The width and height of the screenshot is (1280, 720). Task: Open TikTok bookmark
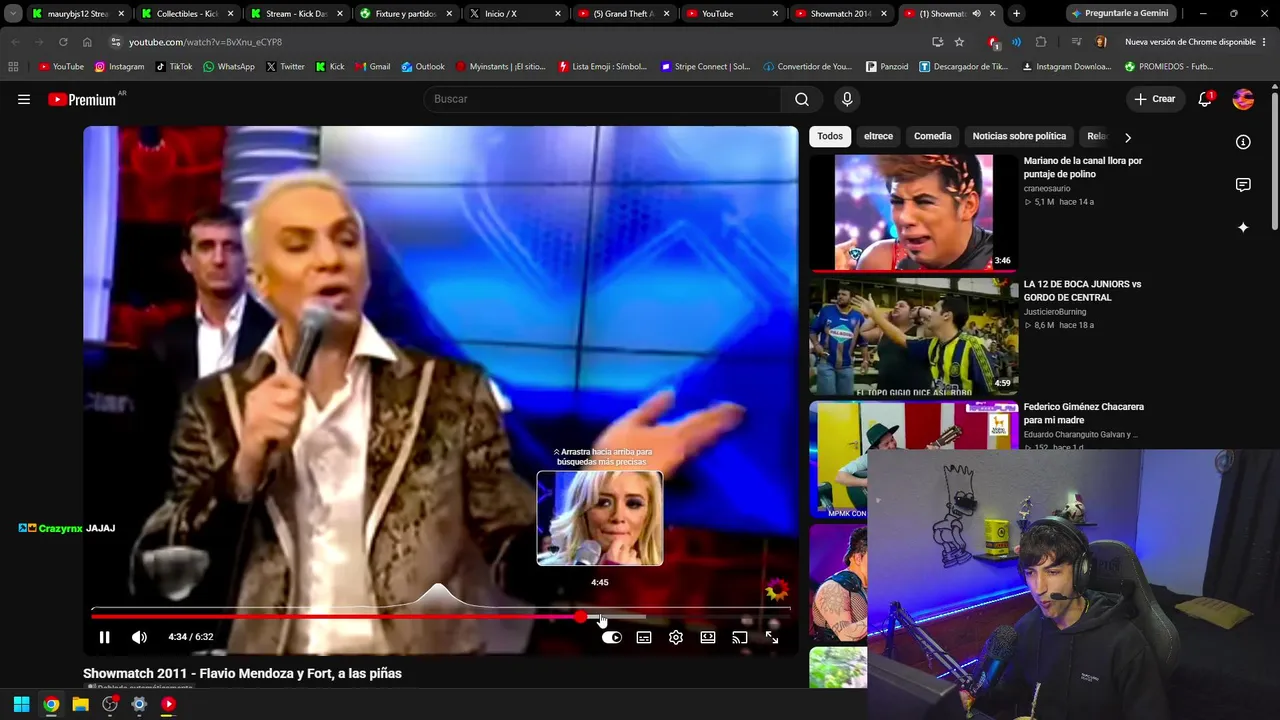(174, 67)
